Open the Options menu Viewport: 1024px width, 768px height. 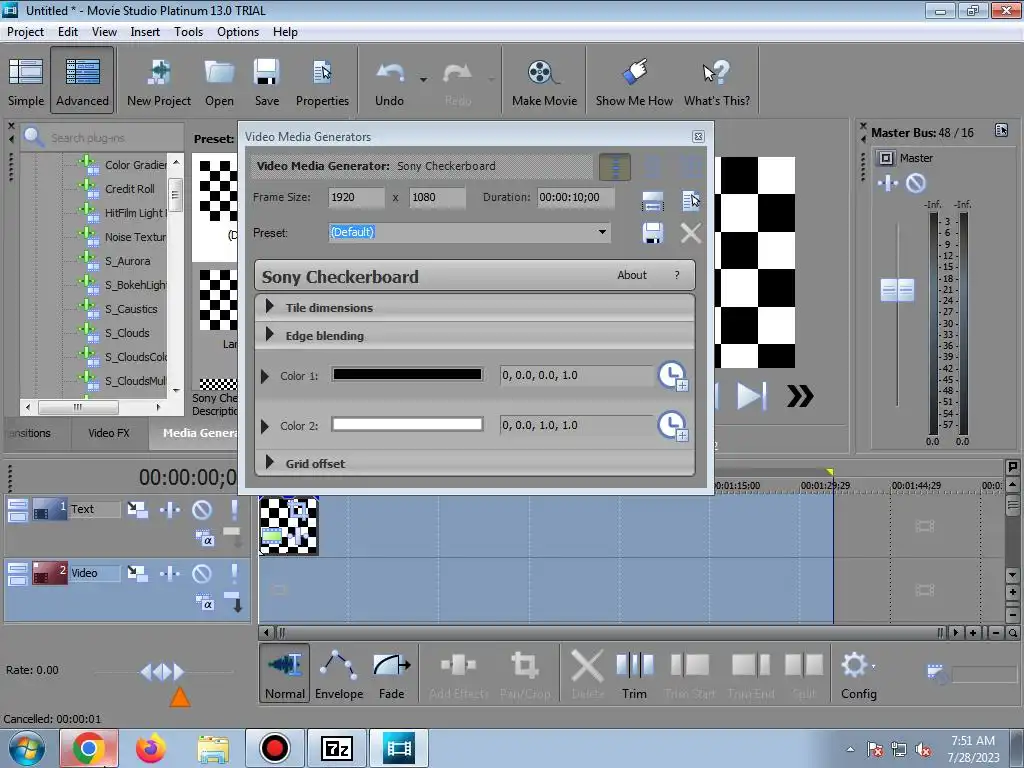pyautogui.click(x=238, y=32)
